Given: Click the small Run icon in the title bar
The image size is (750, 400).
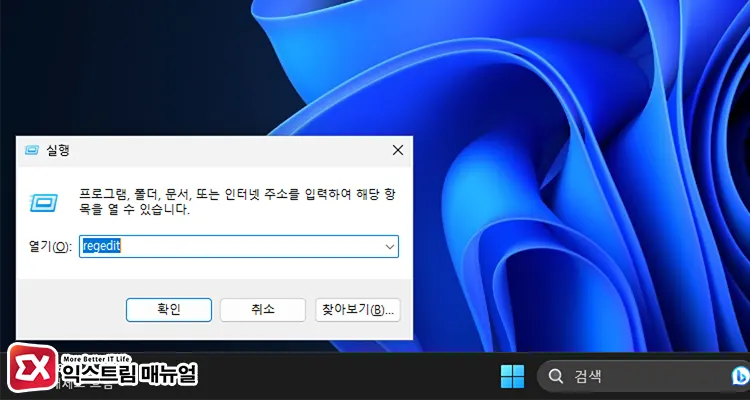Looking at the screenshot, I should click(32, 150).
